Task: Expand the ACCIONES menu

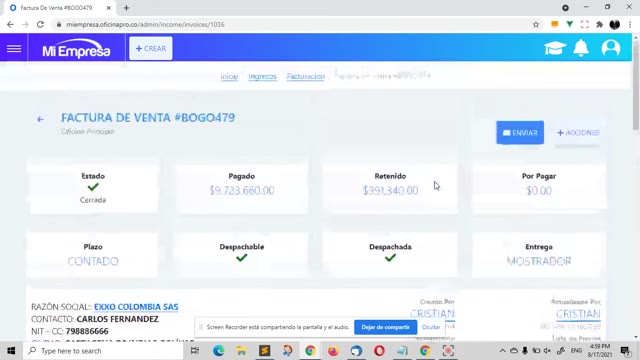Action: tap(578, 133)
